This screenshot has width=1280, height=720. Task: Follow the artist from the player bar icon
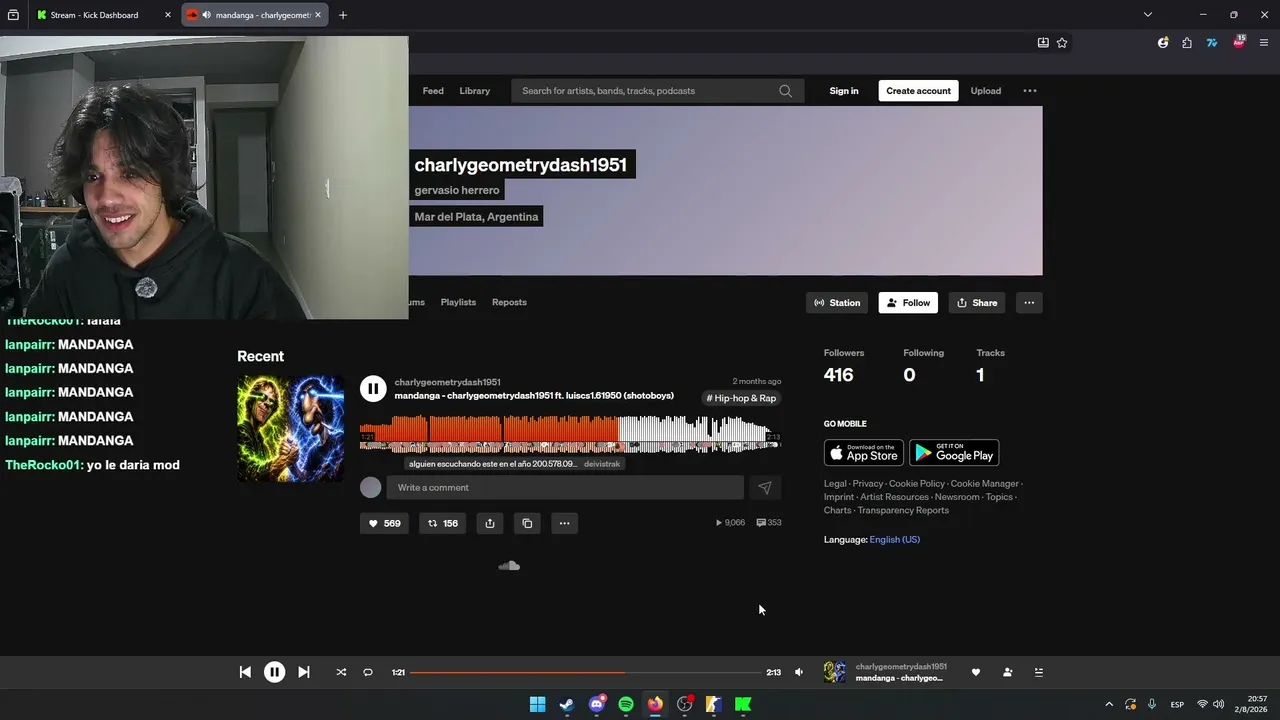[1007, 672]
